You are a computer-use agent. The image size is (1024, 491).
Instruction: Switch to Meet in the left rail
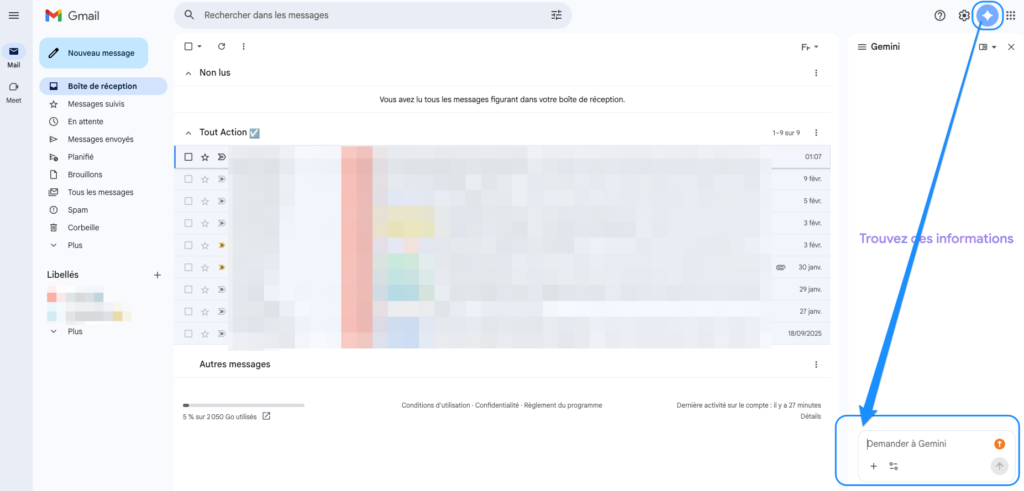(14, 90)
